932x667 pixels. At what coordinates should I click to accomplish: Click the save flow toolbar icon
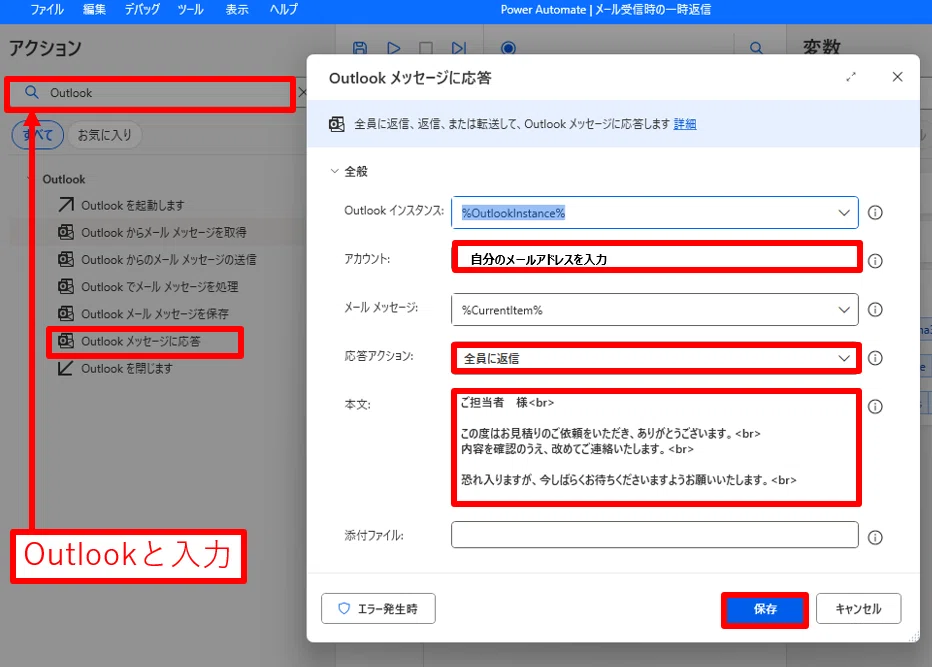(360, 48)
